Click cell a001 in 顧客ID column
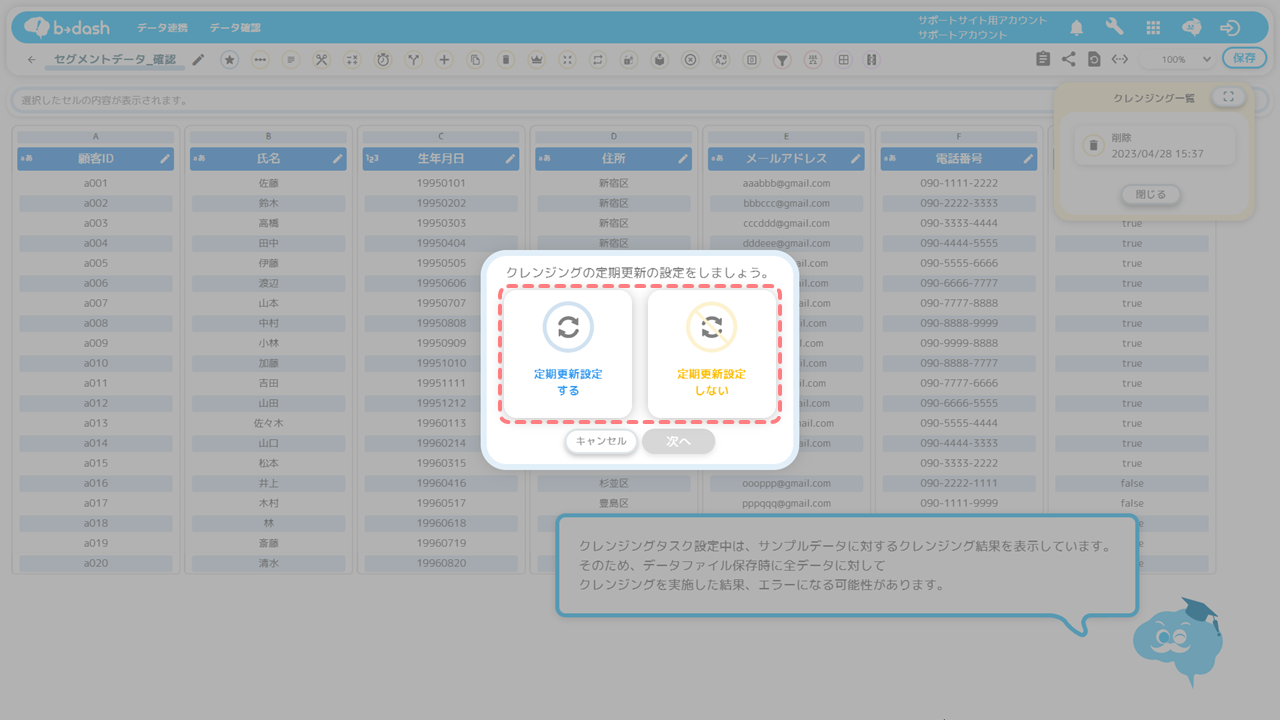The image size is (1280, 720). point(95,183)
